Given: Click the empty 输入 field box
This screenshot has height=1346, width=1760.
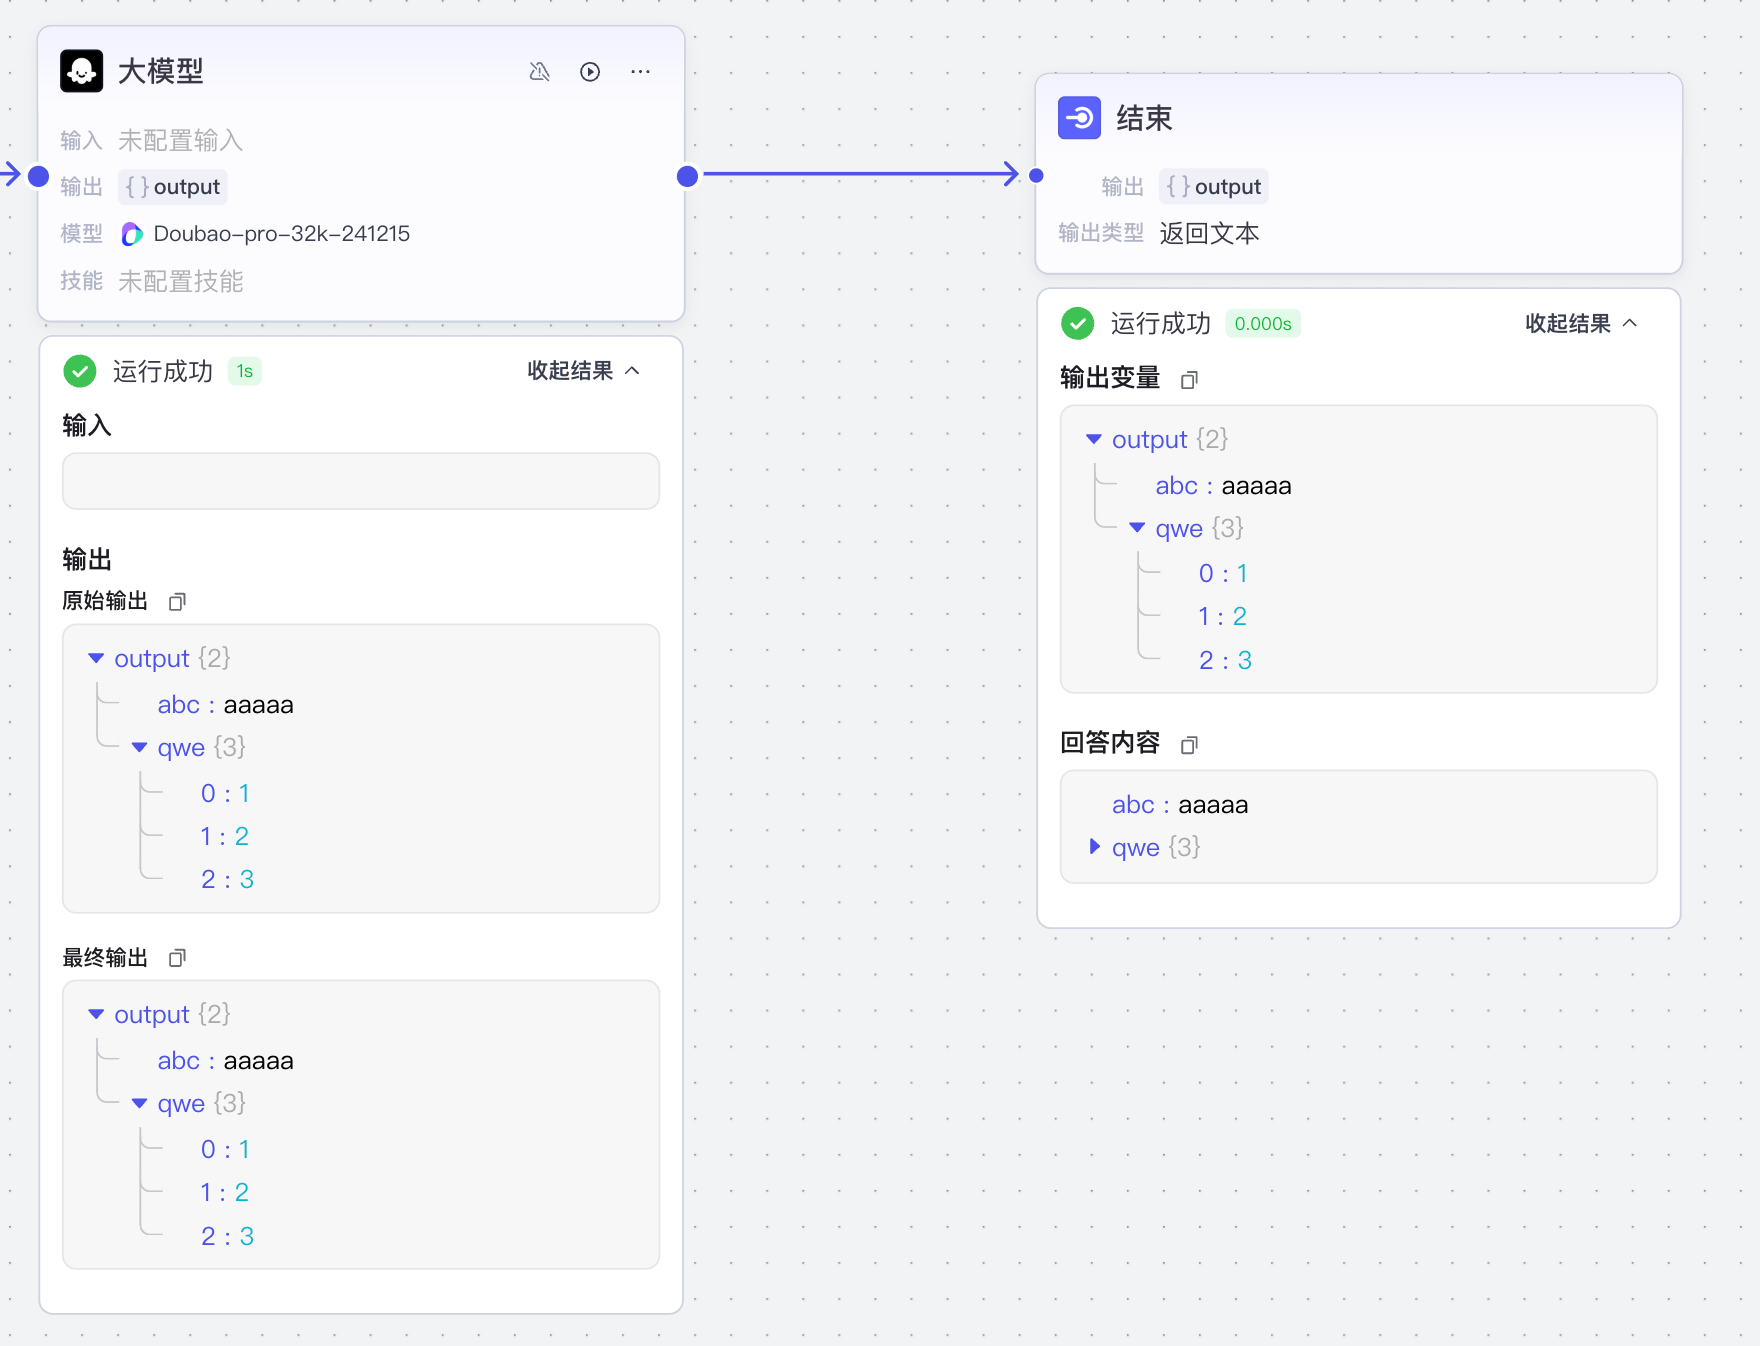Looking at the screenshot, I should [x=360, y=481].
